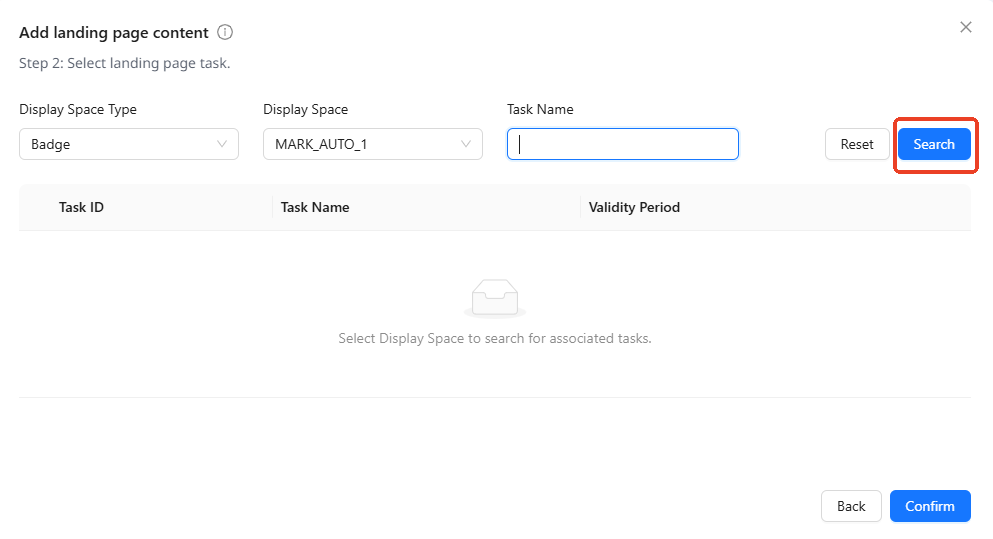This screenshot has width=993, height=539.
Task: Click the chevron arrow in the MARK_AUTO_1 dropdown
Action: tap(466, 144)
